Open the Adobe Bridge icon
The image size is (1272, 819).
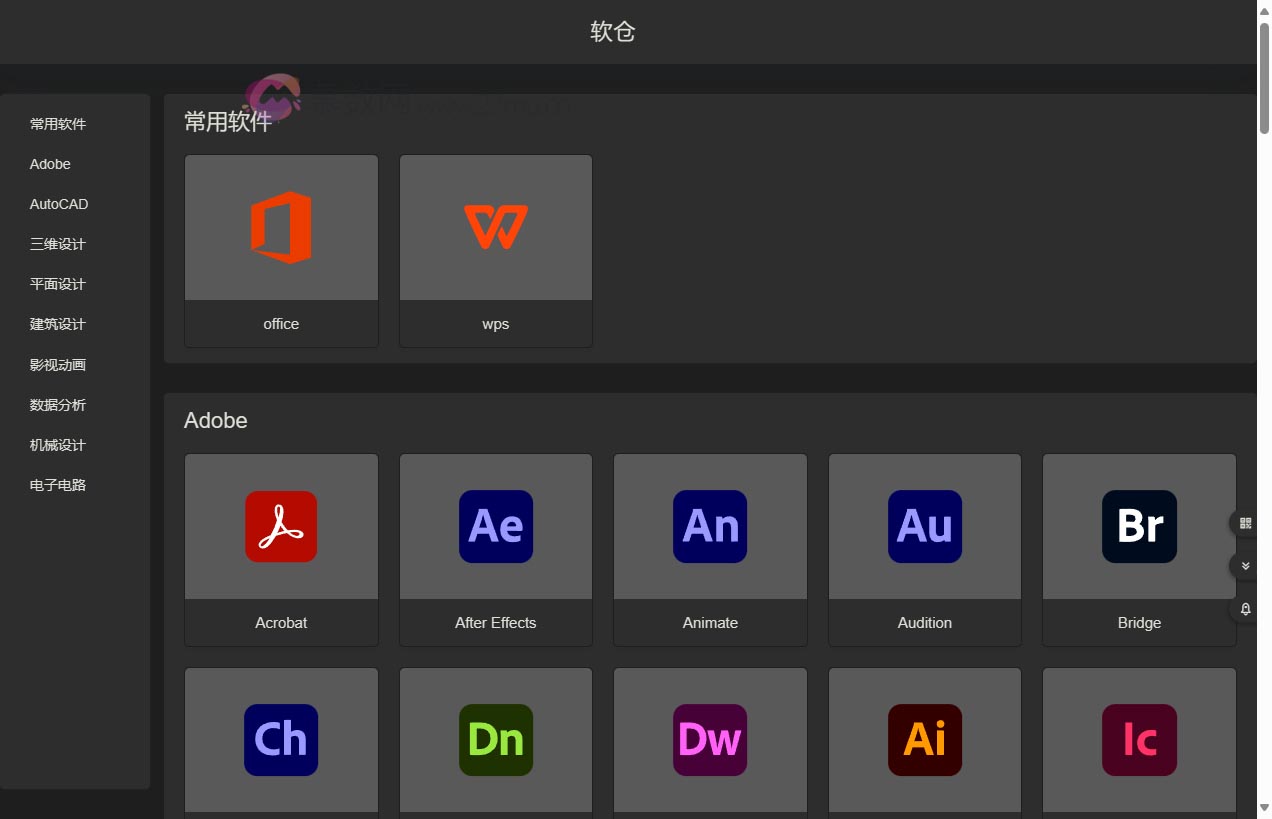coord(1139,526)
